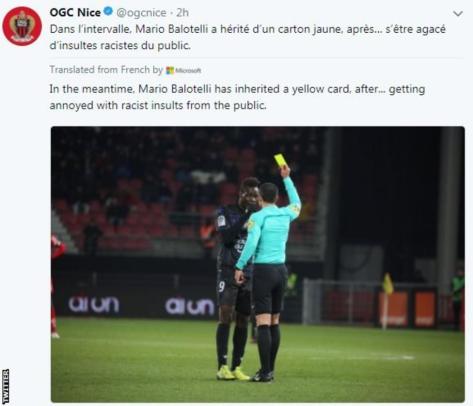Click the vertical TWITTER watermark
Image resolution: width=473 pixels, height=406 pixels.
click(x=5, y=386)
